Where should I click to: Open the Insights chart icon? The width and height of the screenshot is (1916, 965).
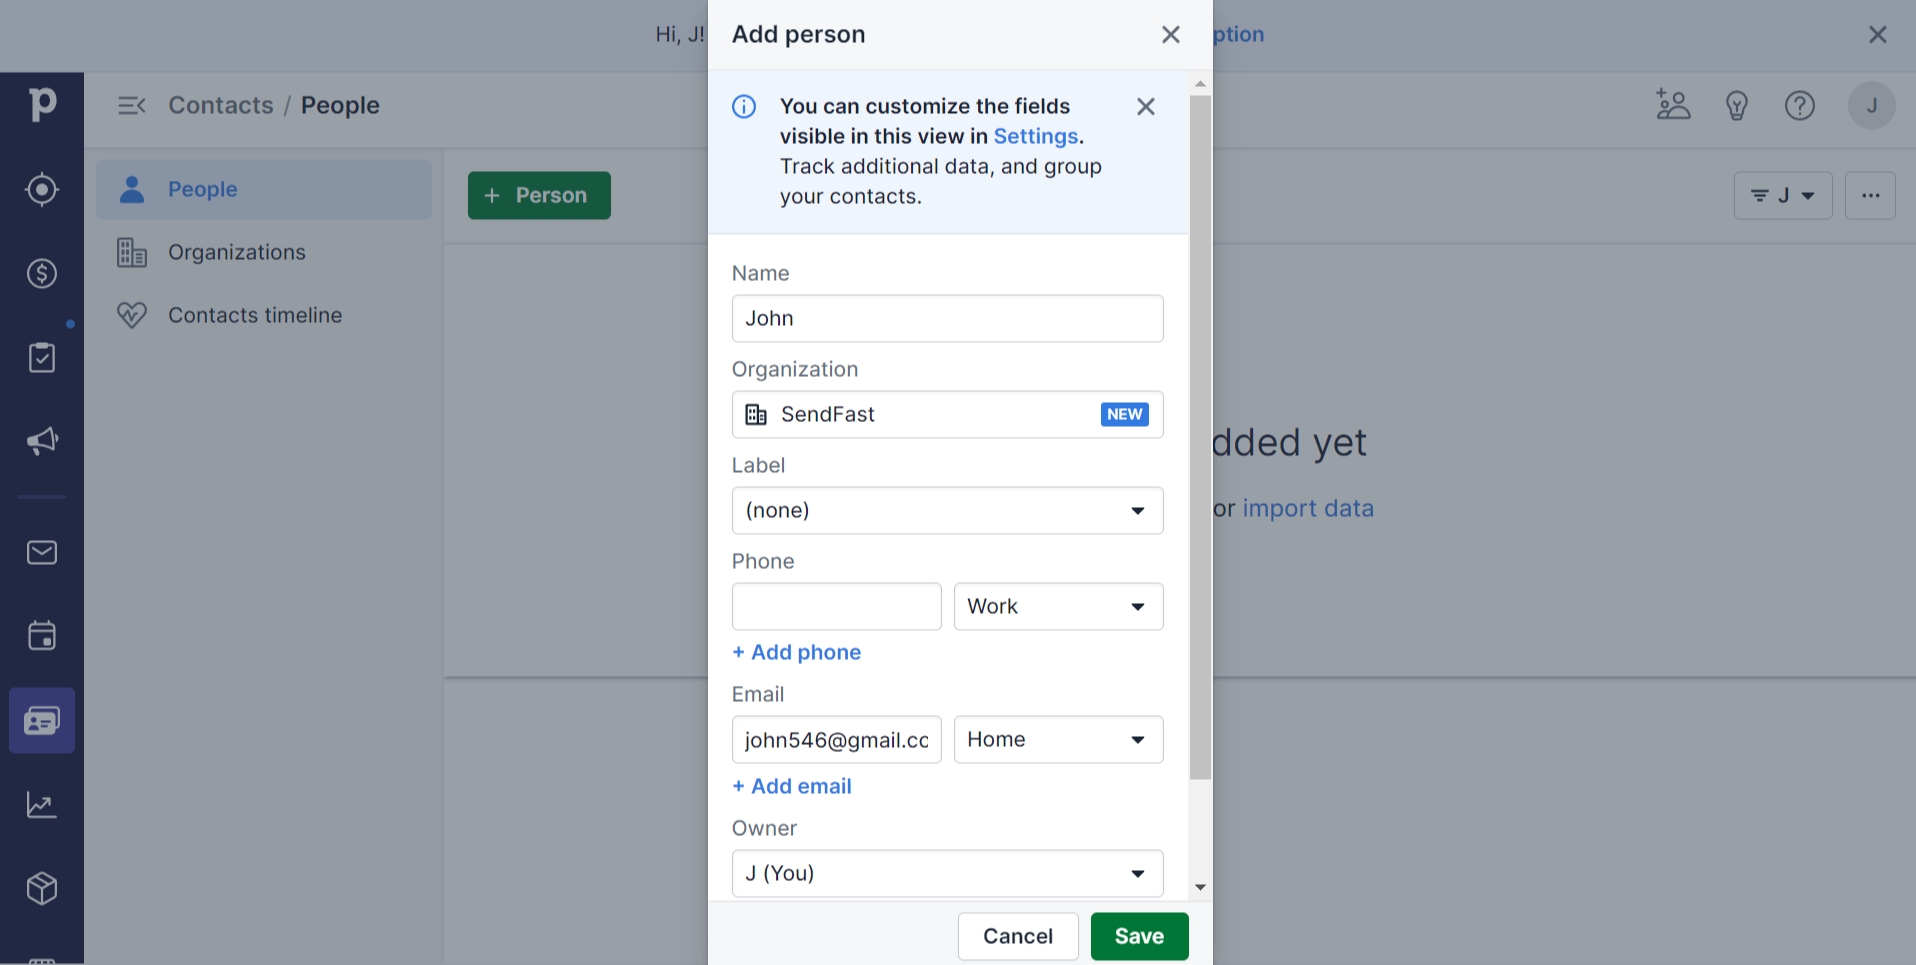pyautogui.click(x=42, y=804)
